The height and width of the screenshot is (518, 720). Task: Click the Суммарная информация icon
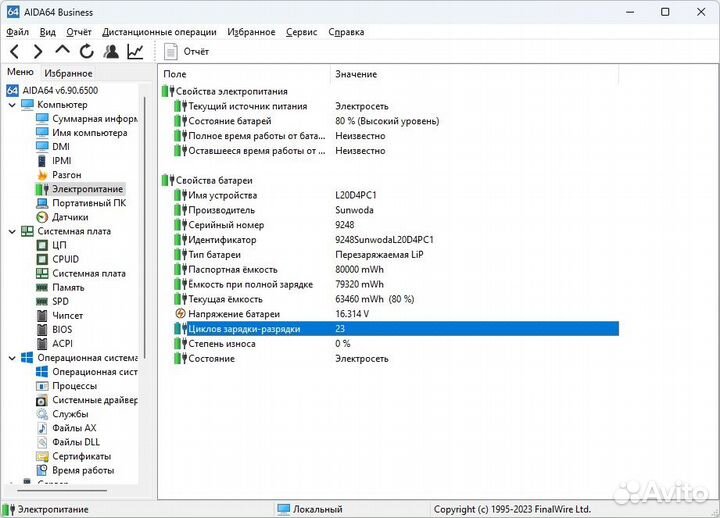point(42,118)
